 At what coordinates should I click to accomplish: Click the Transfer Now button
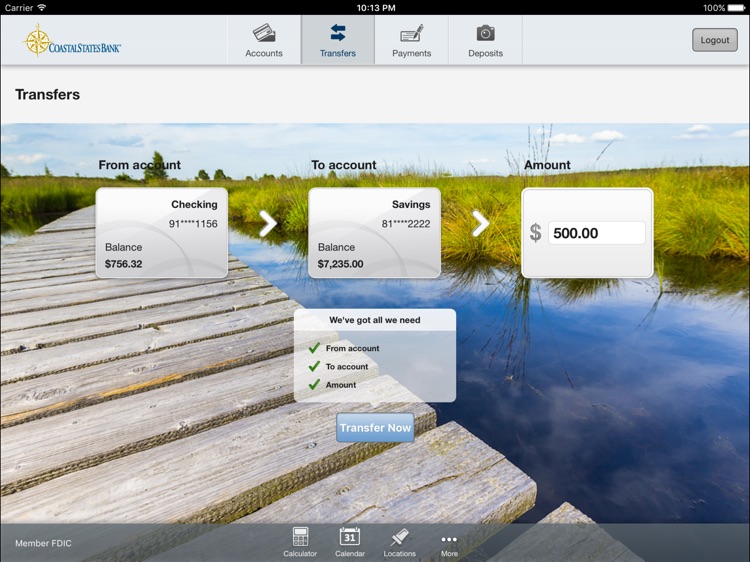pyautogui.click(x=375, y=428)
